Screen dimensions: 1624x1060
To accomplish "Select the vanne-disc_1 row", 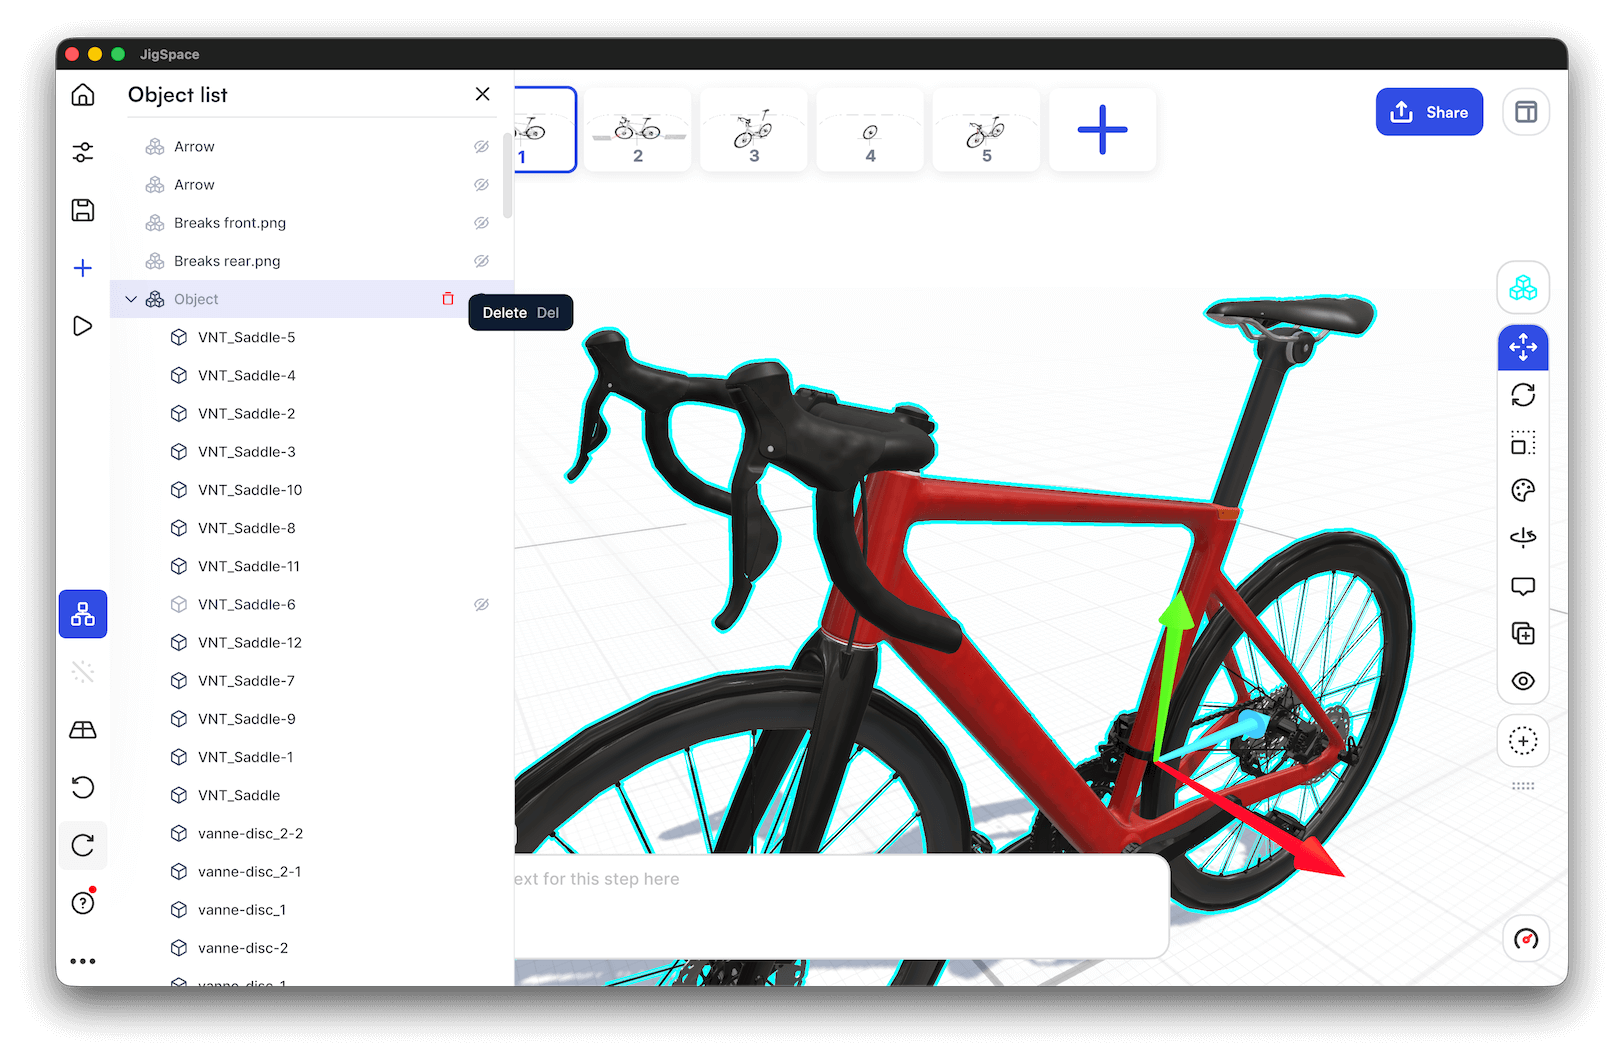I will point(312,910).
